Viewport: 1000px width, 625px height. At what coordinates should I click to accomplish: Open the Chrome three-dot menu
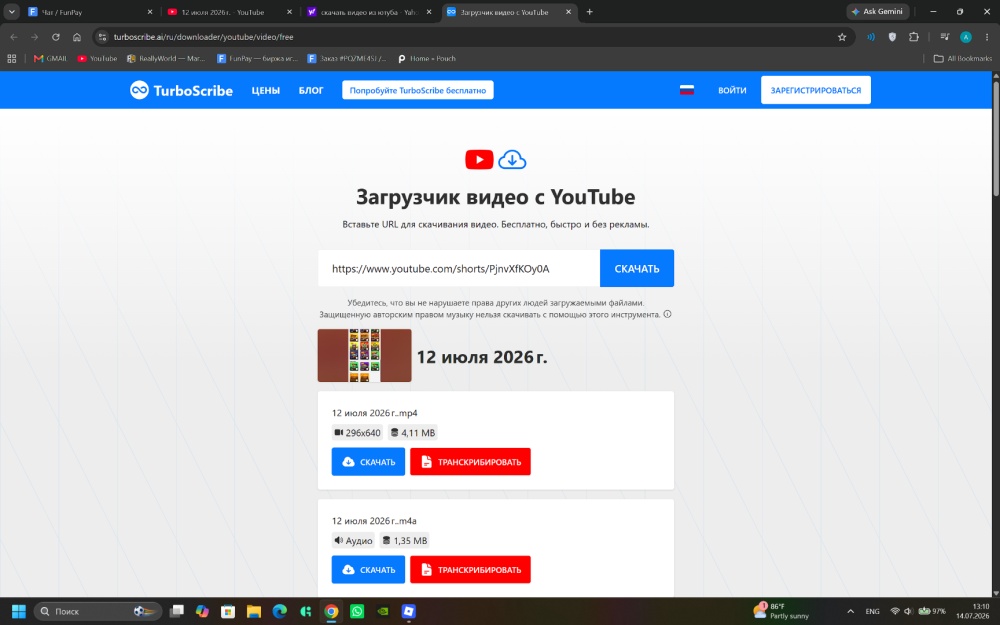[x=987, y=37]
